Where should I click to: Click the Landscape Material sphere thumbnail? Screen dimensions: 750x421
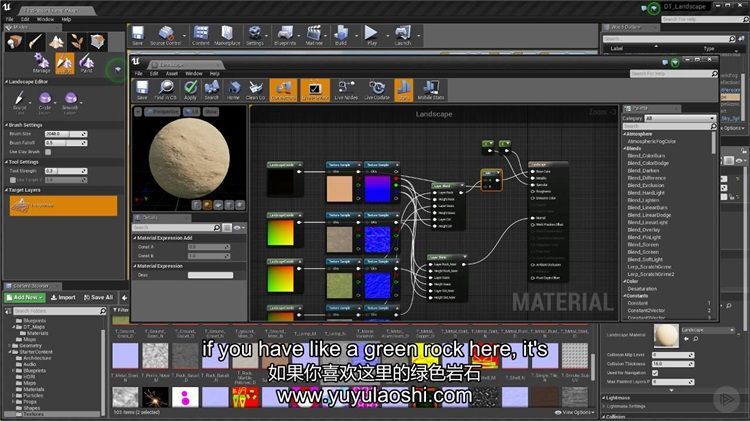(x=666, y=336)
